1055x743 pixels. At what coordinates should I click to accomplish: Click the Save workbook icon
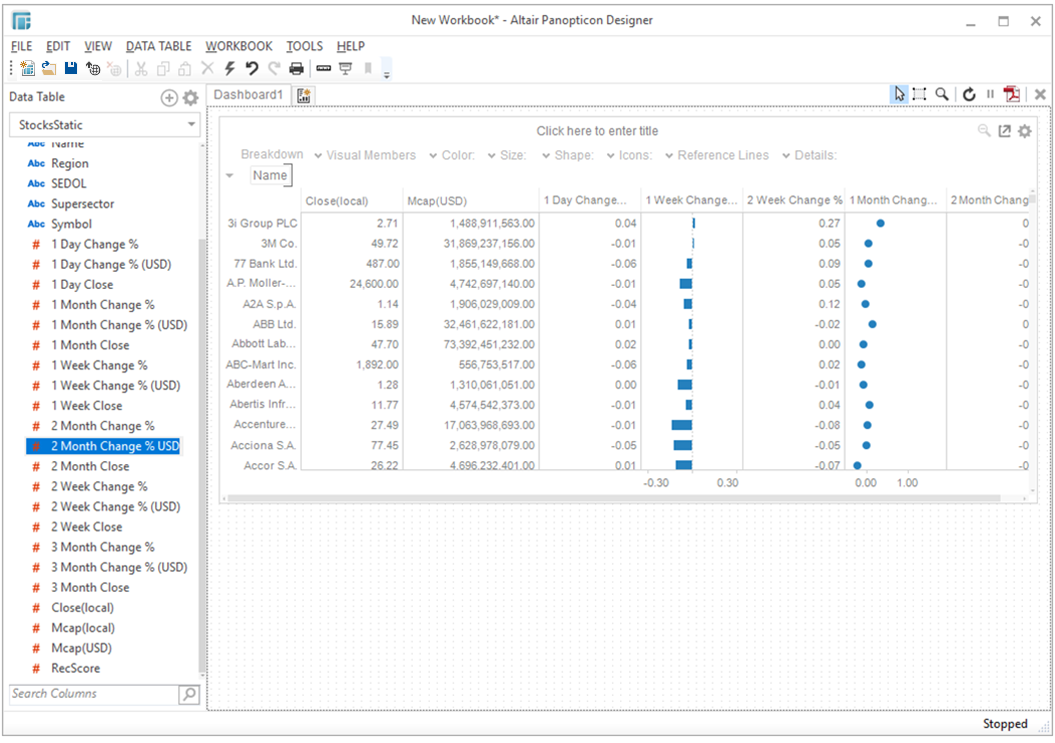coord(71,68)
